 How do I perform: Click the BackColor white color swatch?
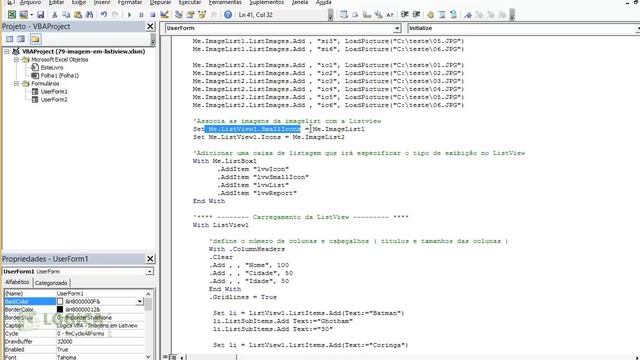[x=60, y=301]
